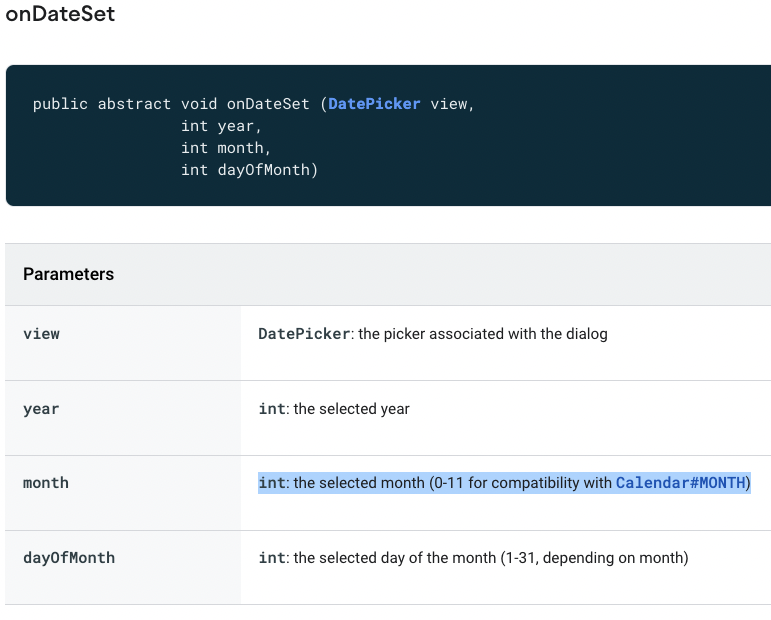This screenshot has width=771, height=620.
Task: Click the 'int year,' code line
Action: coord(221,126)
